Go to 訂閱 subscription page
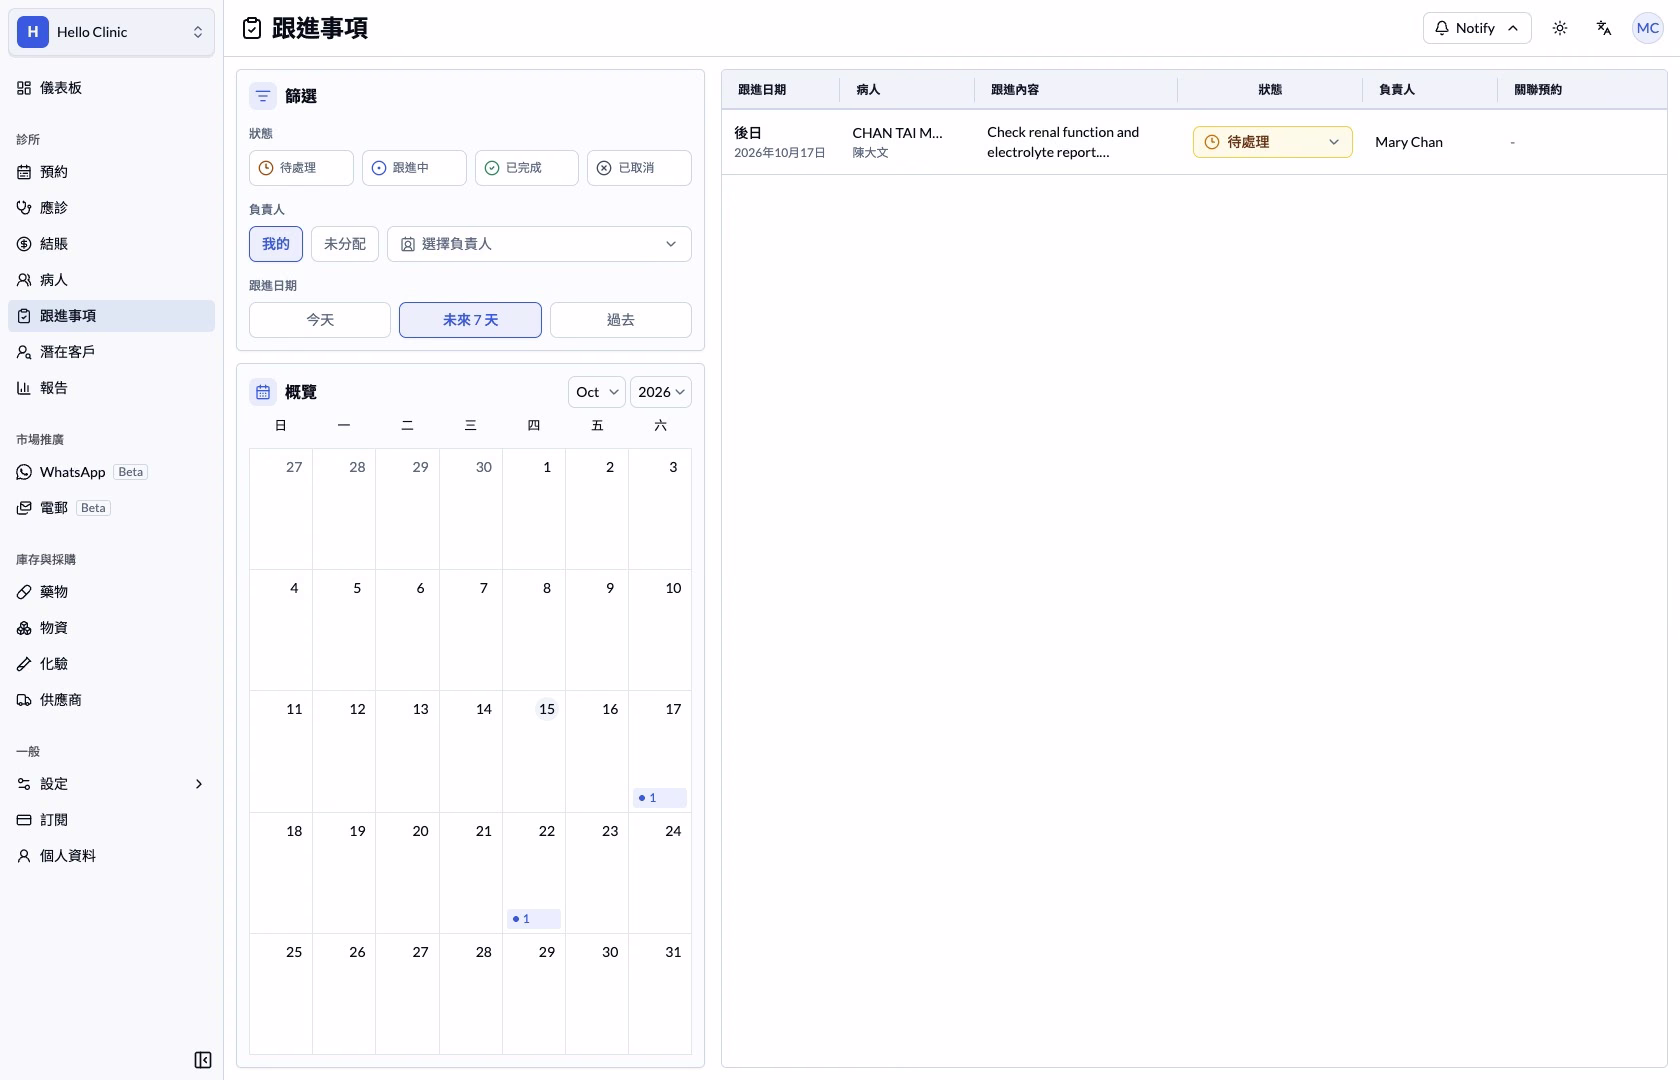The height and width of the screenshot is (1080, 1680). tap(111, 820)
